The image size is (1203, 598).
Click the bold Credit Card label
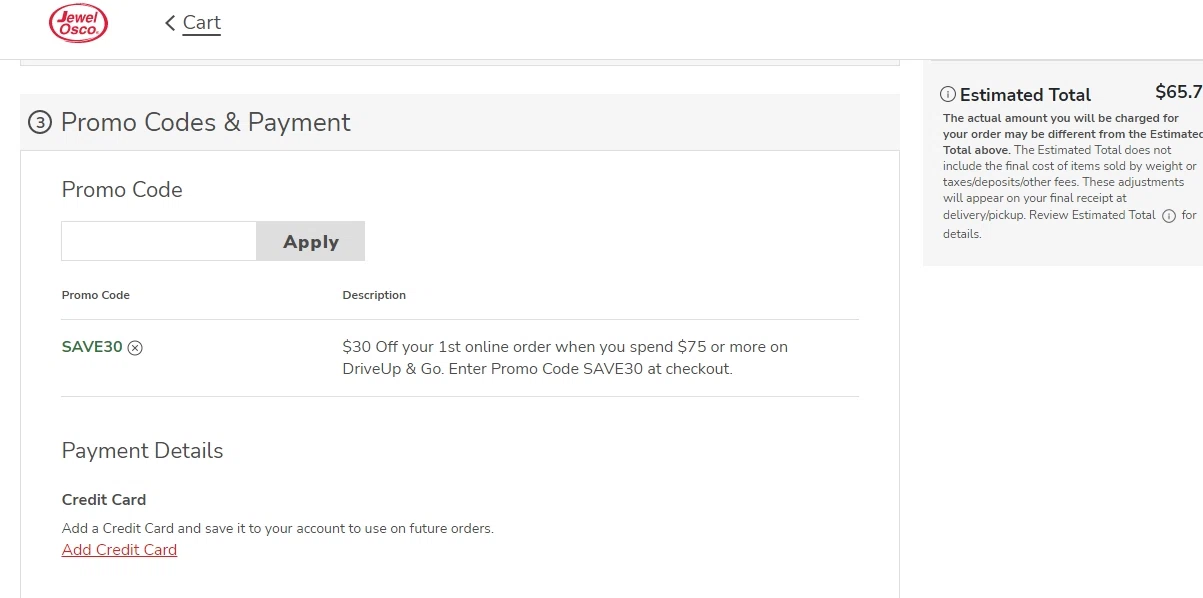pos(104,500)
